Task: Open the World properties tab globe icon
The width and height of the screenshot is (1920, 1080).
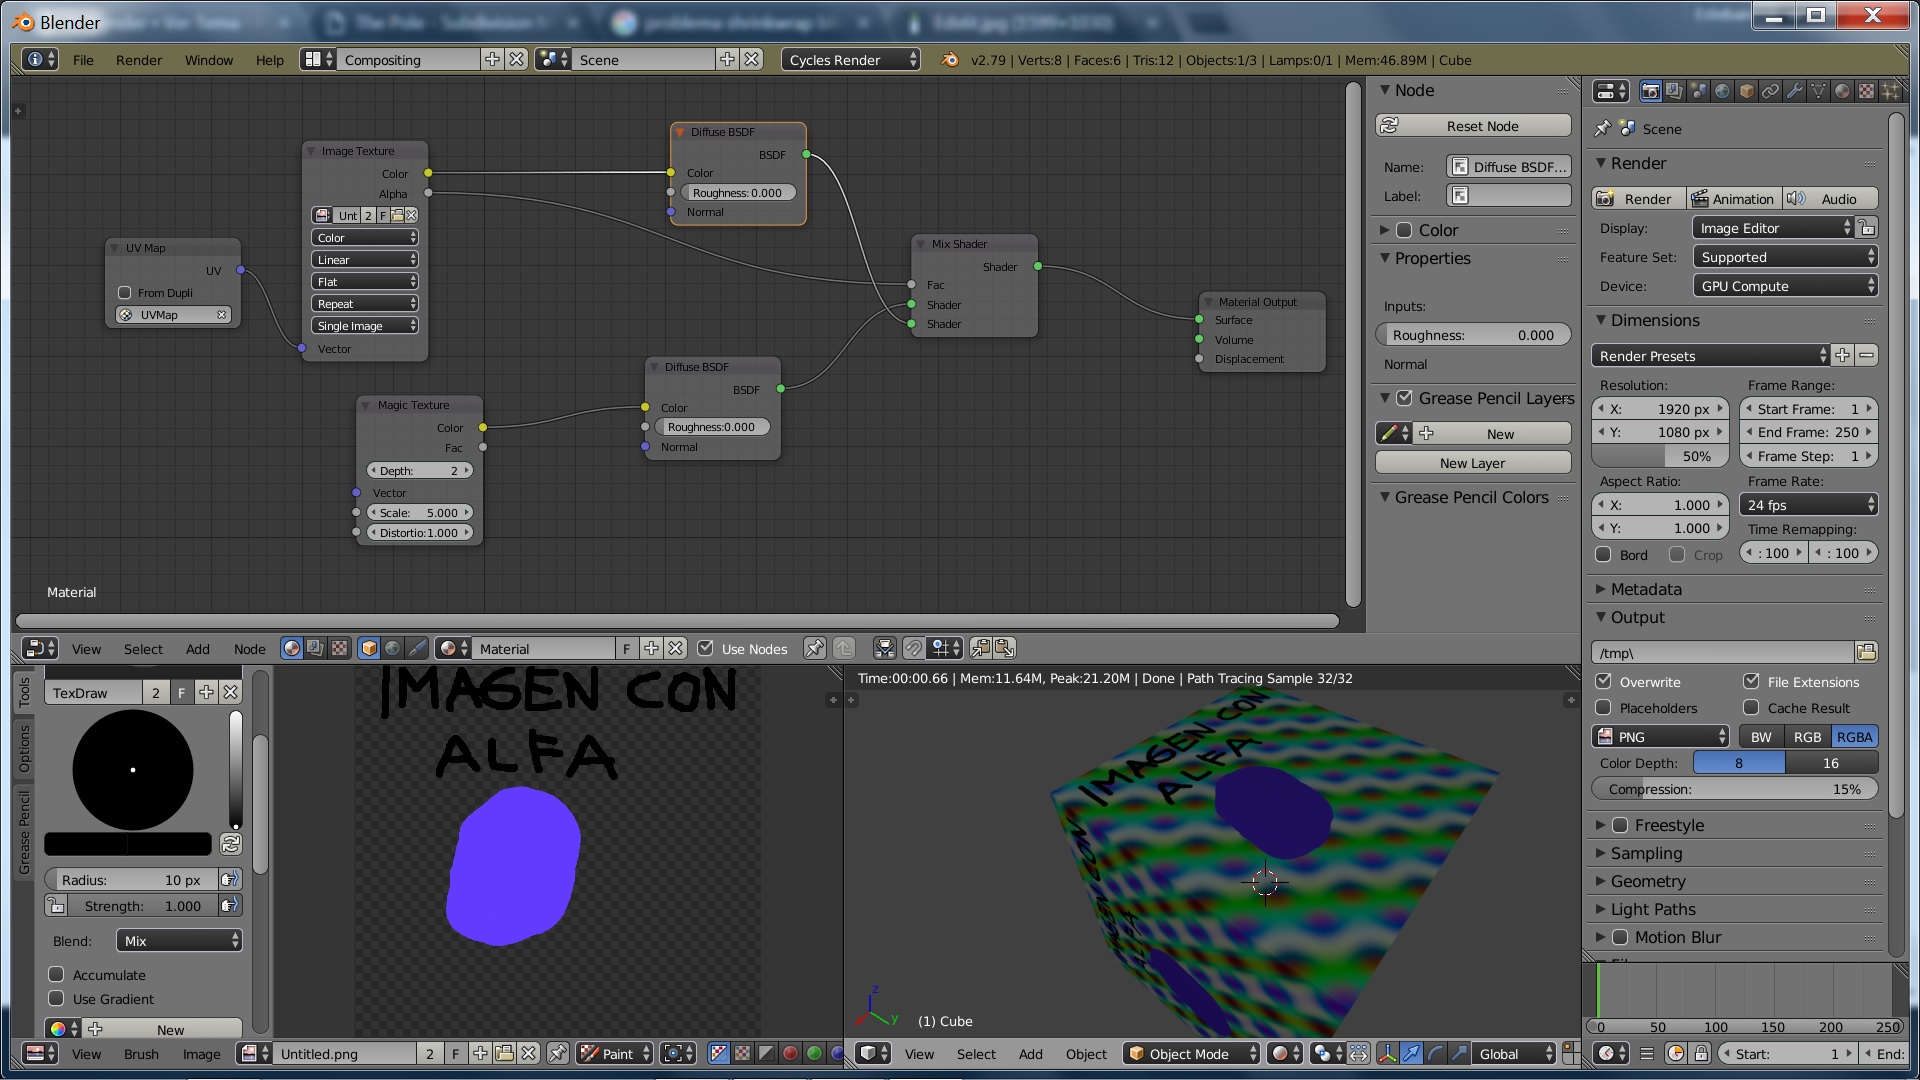Action: [x=1722, y=91]
